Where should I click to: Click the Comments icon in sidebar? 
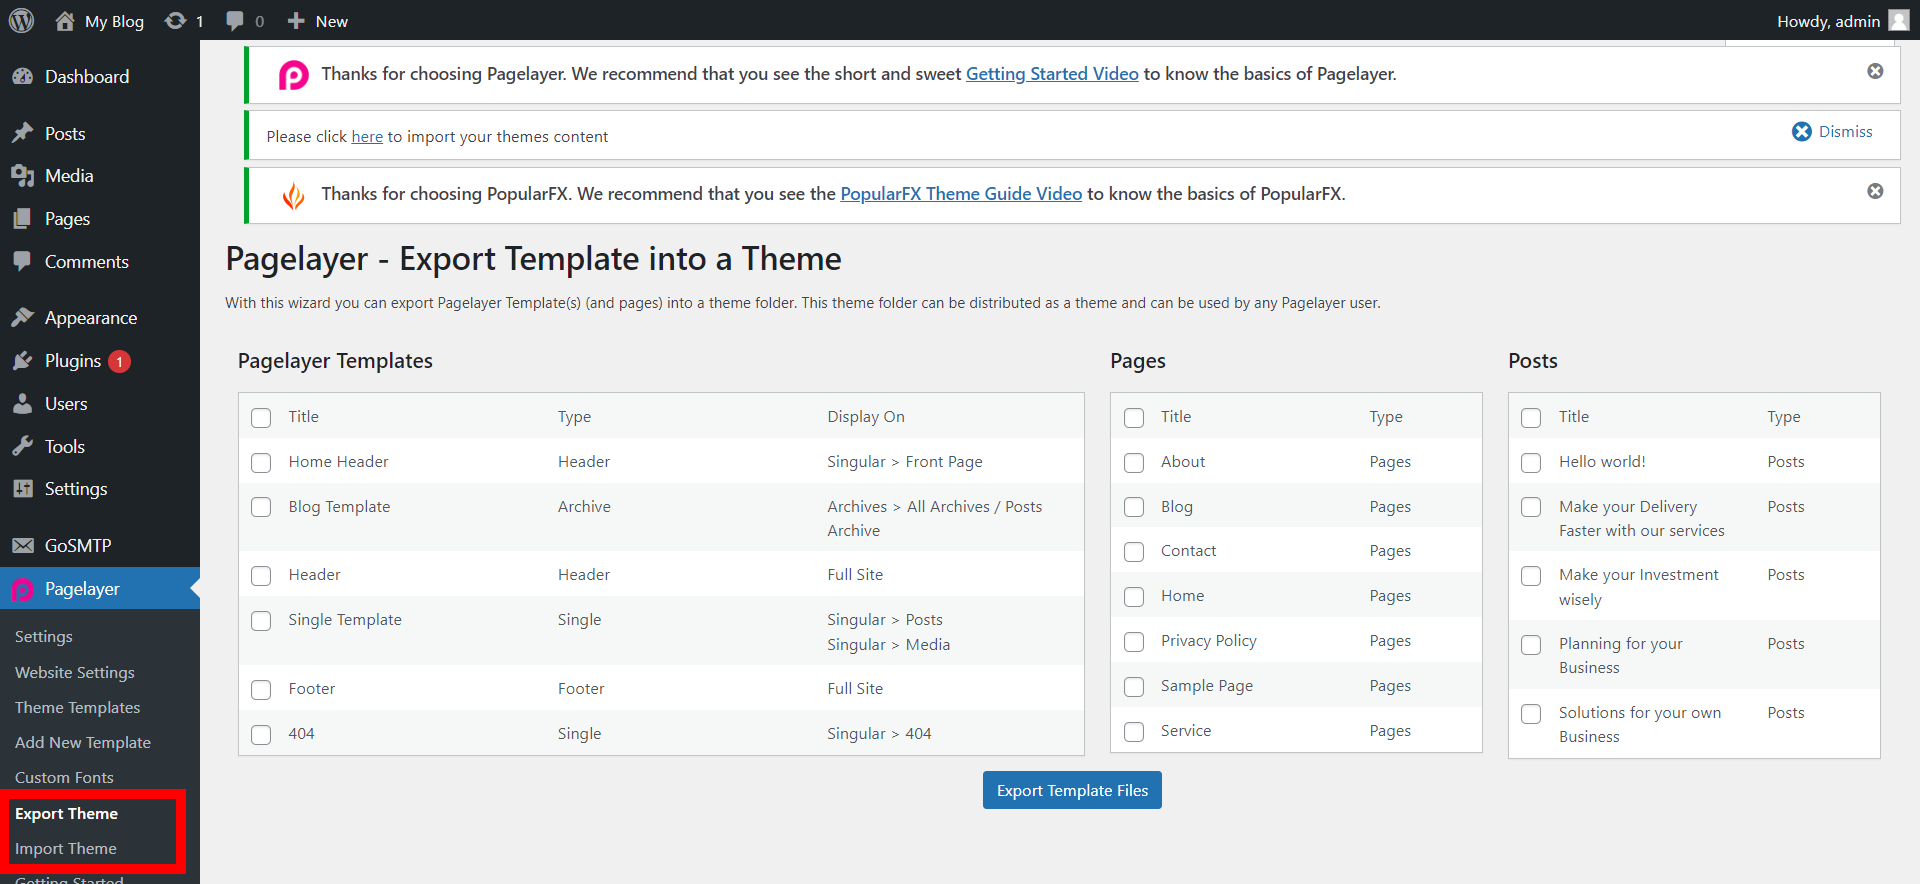point(22,262)
